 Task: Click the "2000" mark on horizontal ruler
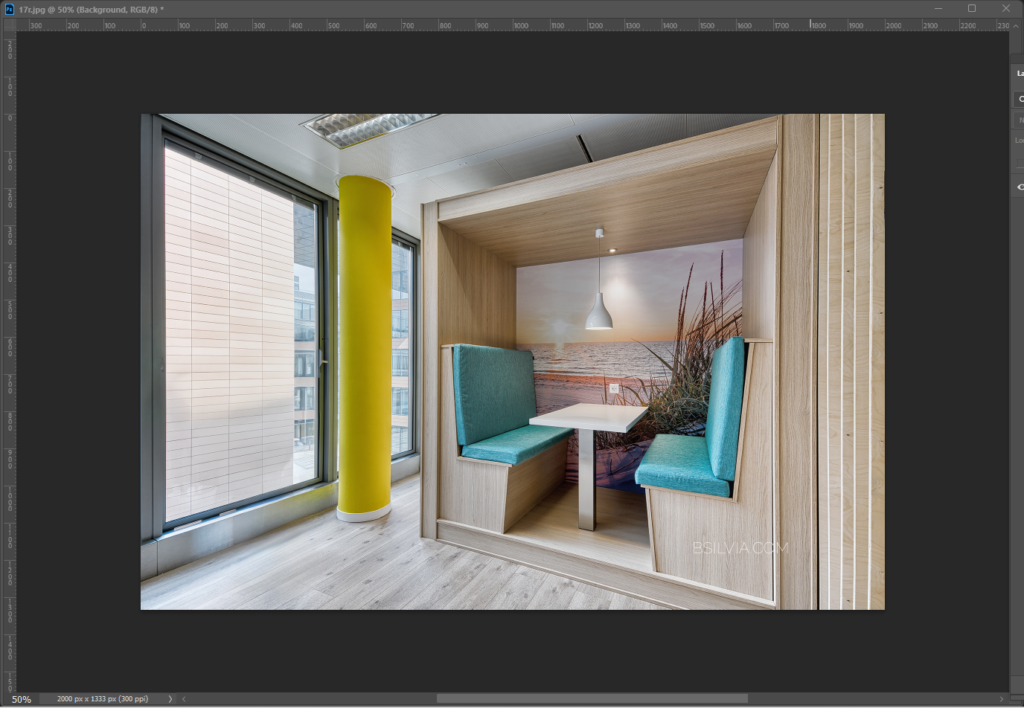pos(893,26)
